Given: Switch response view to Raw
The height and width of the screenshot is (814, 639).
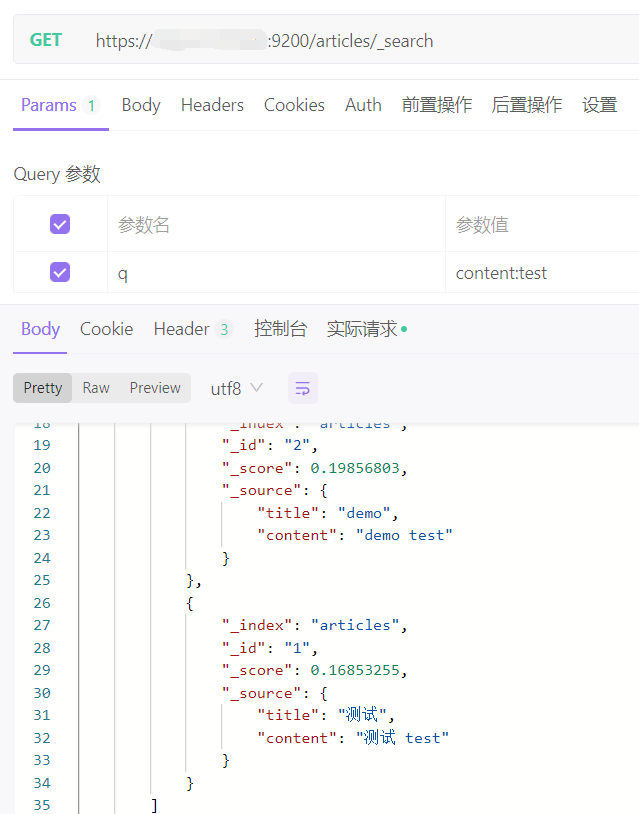Looking at the screenshot, I should coord(96,388).
